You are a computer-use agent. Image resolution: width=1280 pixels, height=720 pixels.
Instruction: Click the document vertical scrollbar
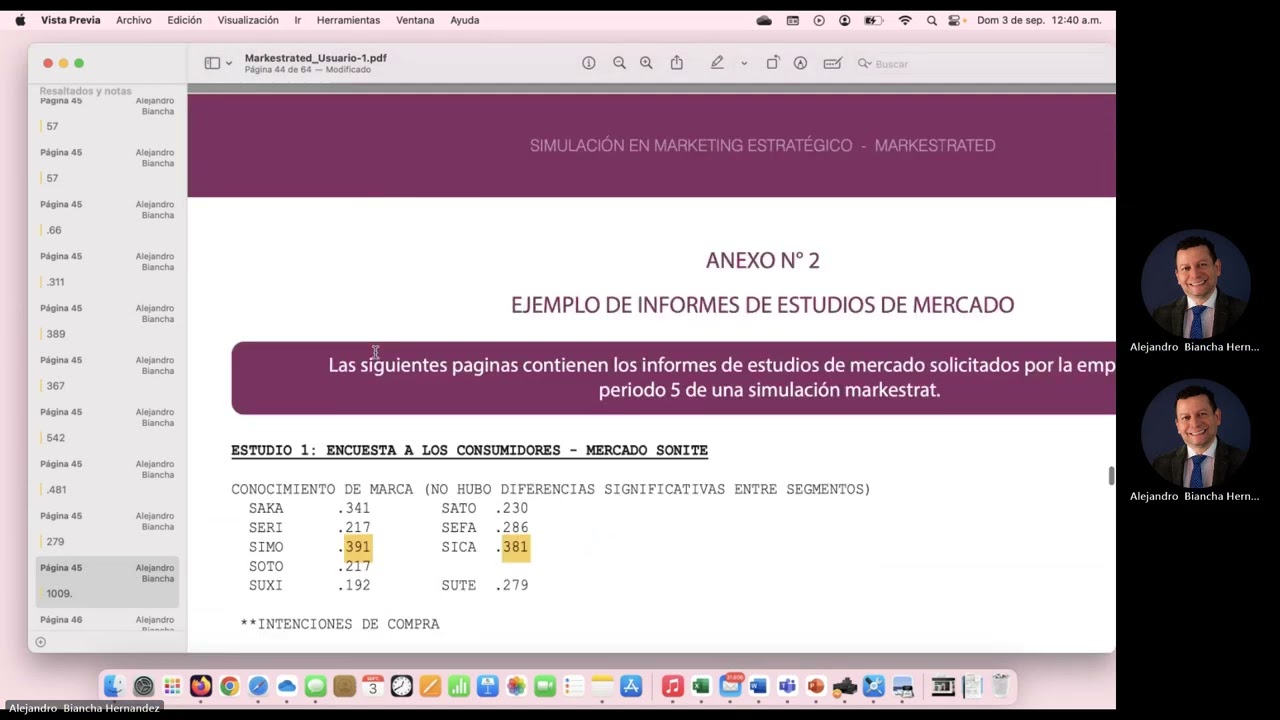click(x=1111, y=476)
